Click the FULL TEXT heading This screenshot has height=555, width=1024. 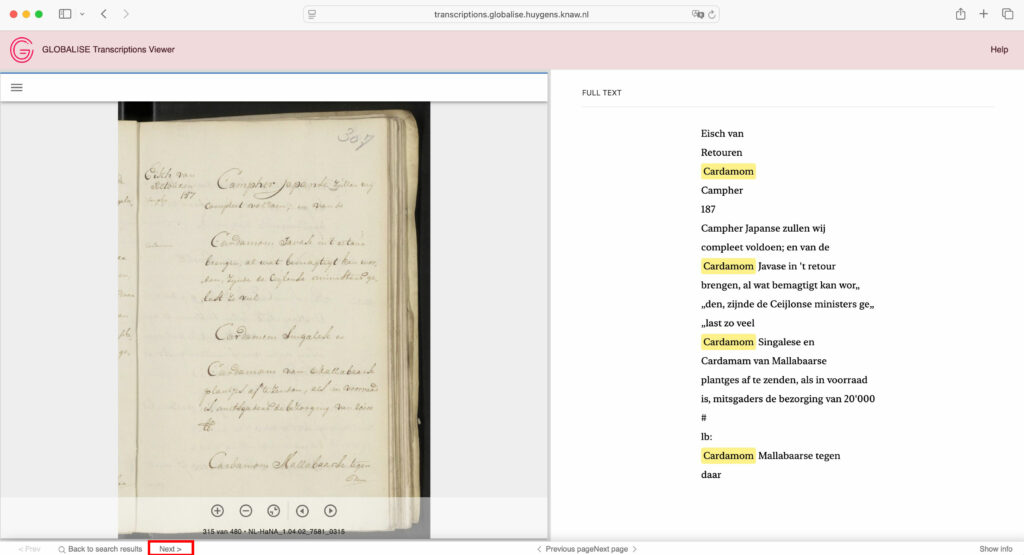tap(601, 93)
